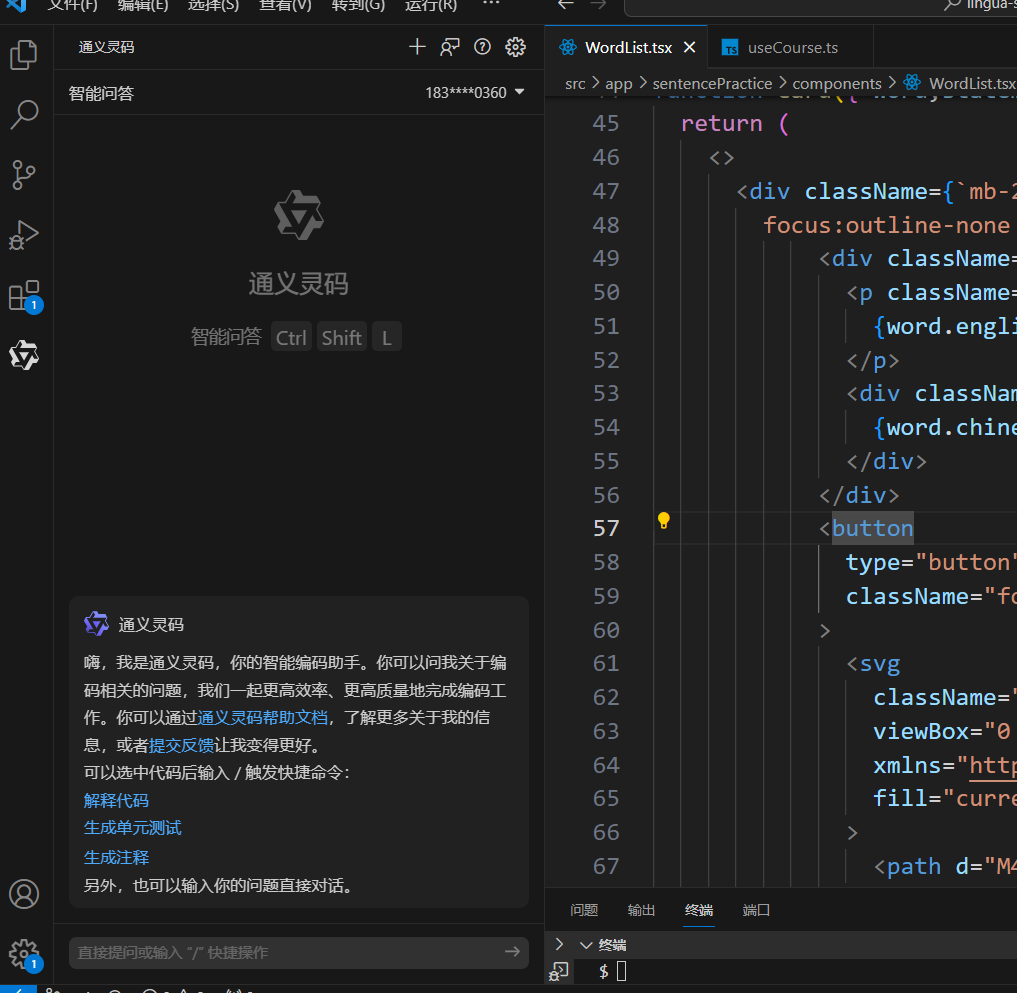
Task: Go forward with the right arrow
Action: pos(598,5)
